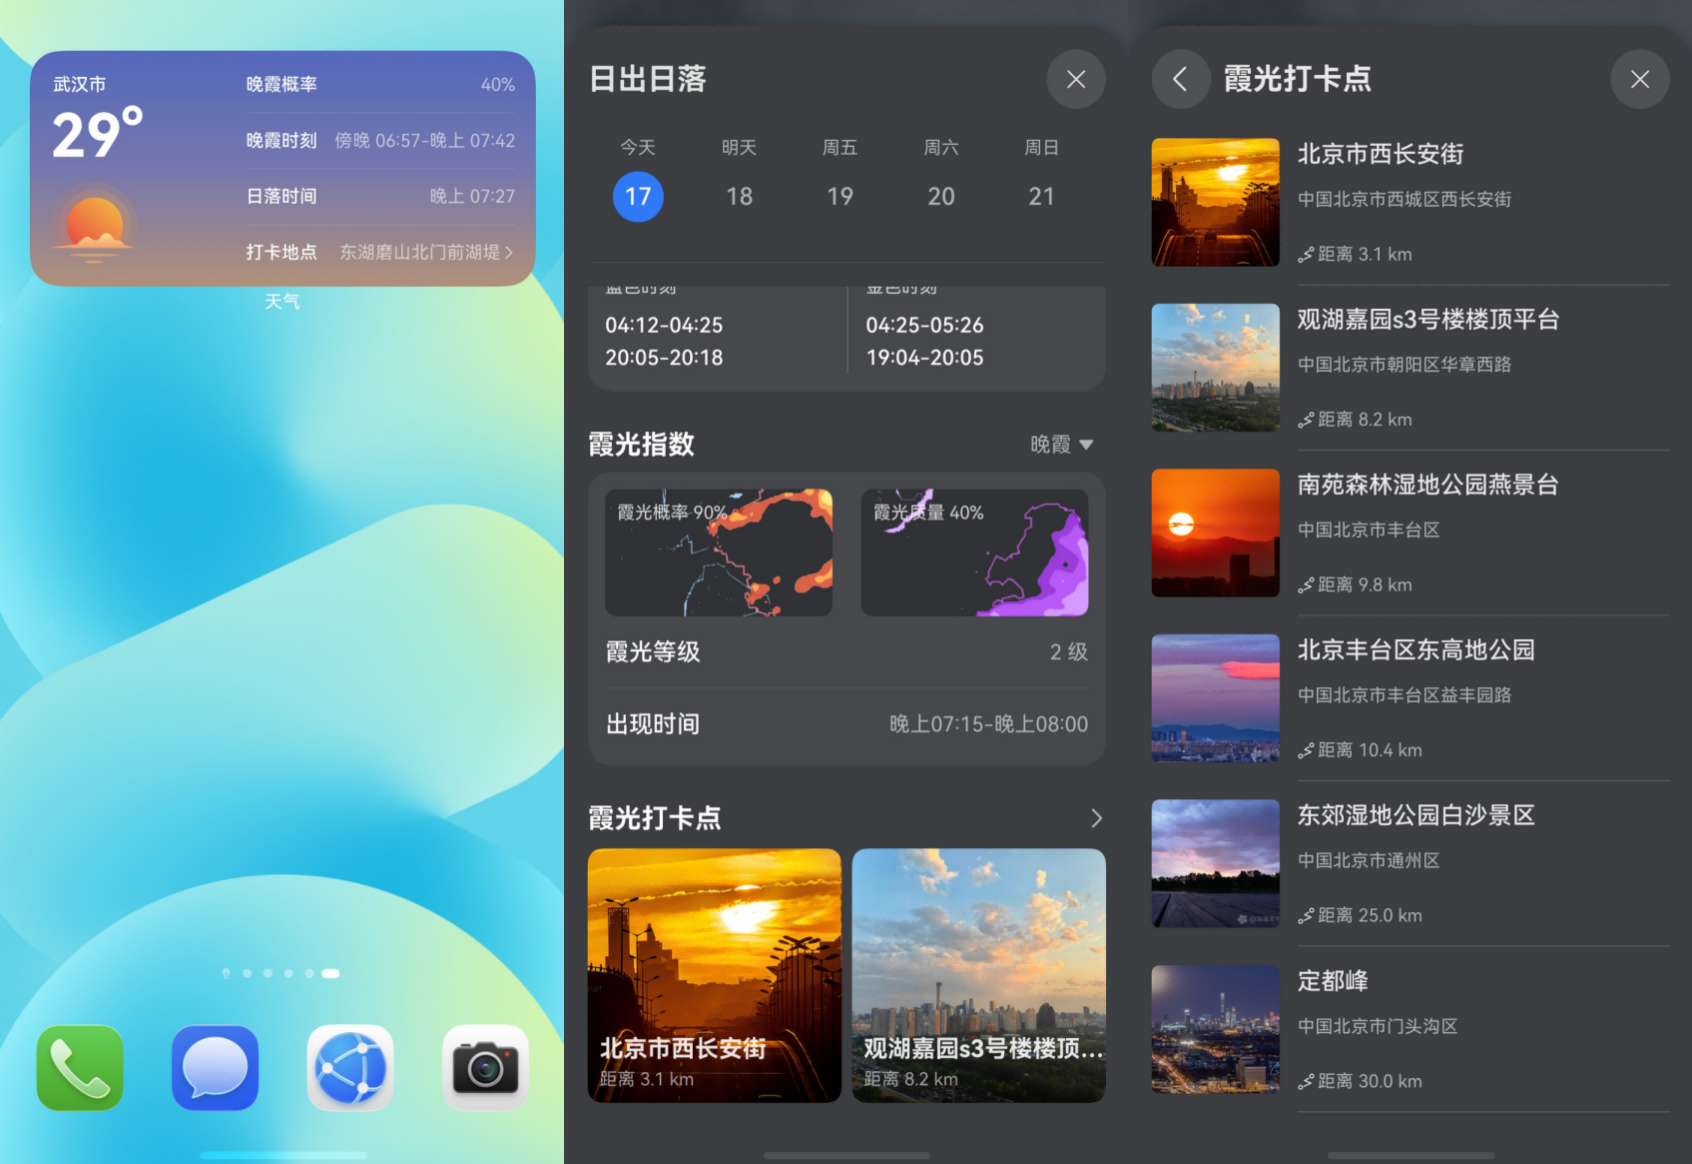Expand 霞光打卡点 section with arrow

(1096, 818)
